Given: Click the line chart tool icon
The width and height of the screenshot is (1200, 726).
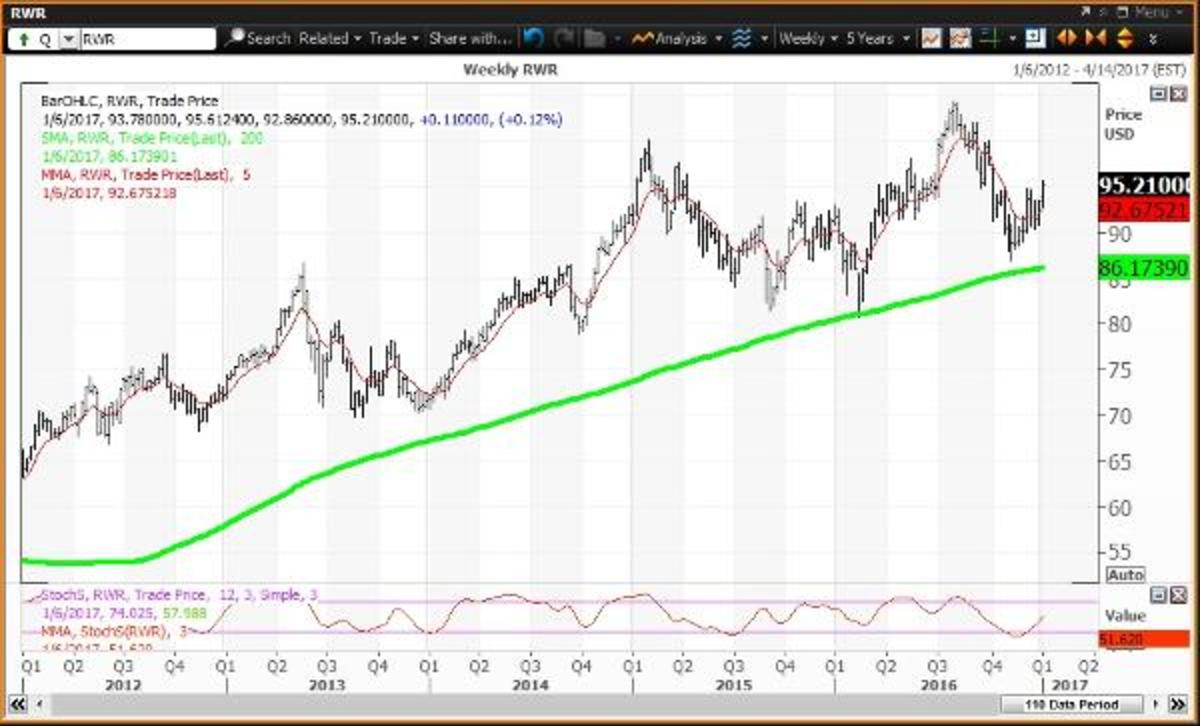Looking at the screenshot, I should [931, 39].
